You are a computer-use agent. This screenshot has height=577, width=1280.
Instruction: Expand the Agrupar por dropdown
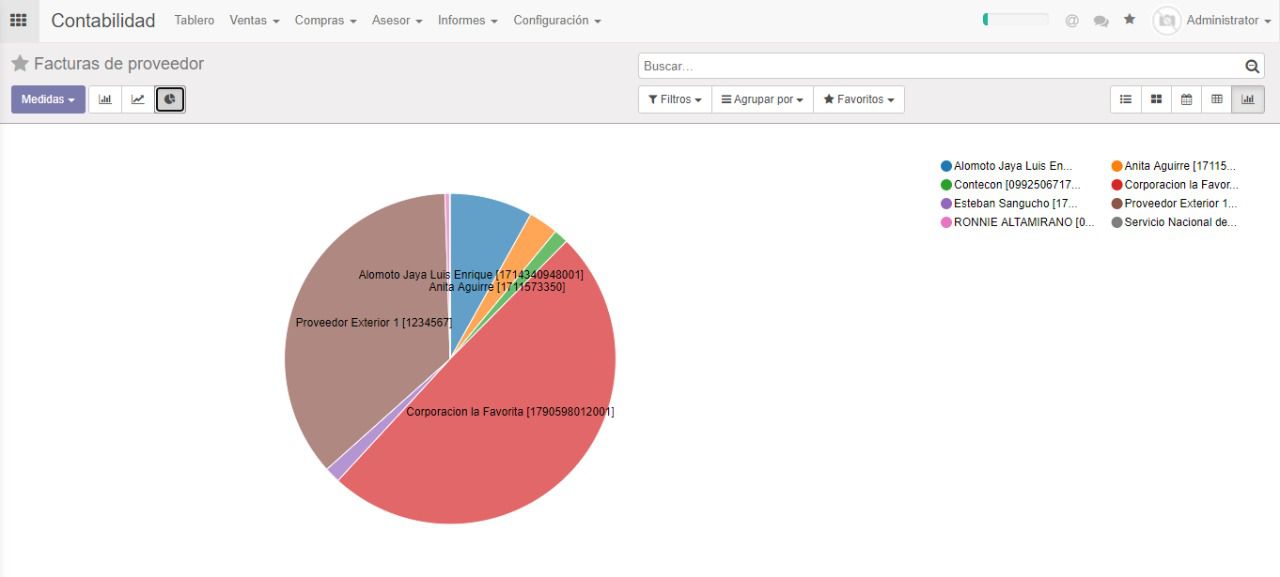(x=762, y=99)
